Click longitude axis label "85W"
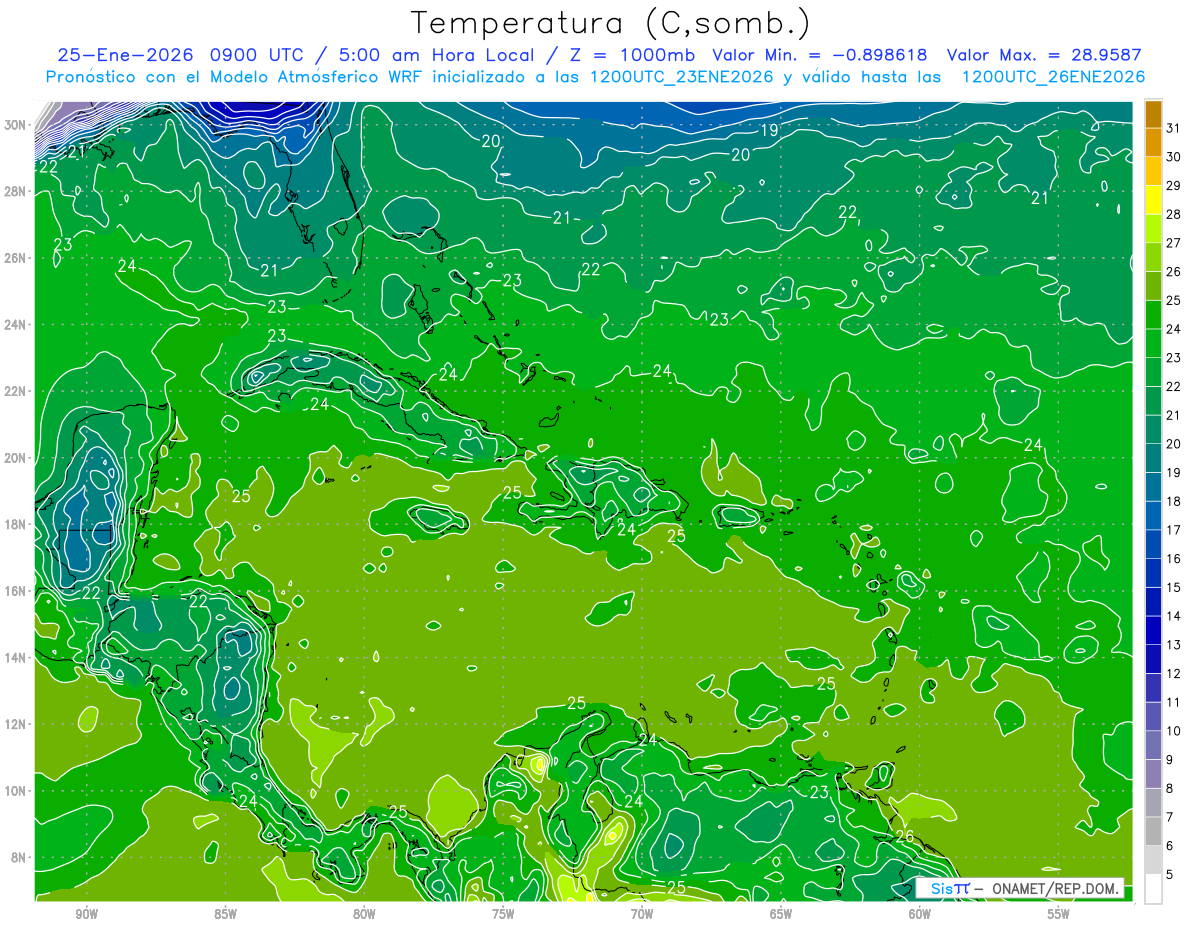 point(225,914)
